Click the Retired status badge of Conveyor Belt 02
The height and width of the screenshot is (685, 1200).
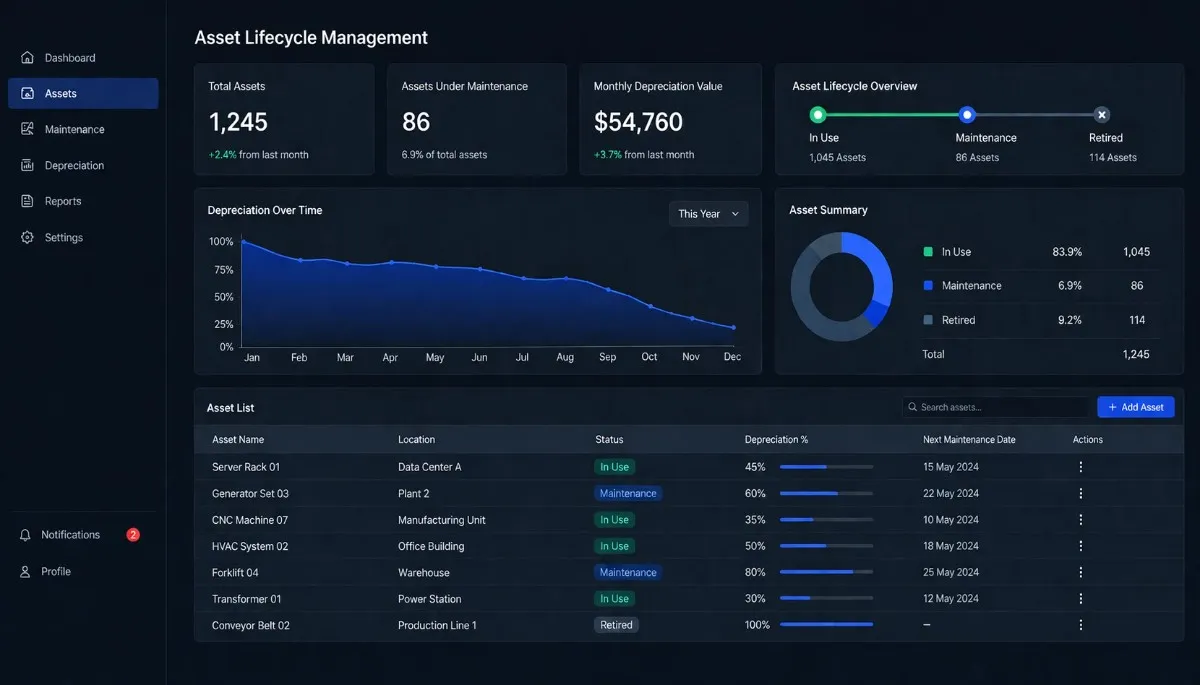(616, 625)
